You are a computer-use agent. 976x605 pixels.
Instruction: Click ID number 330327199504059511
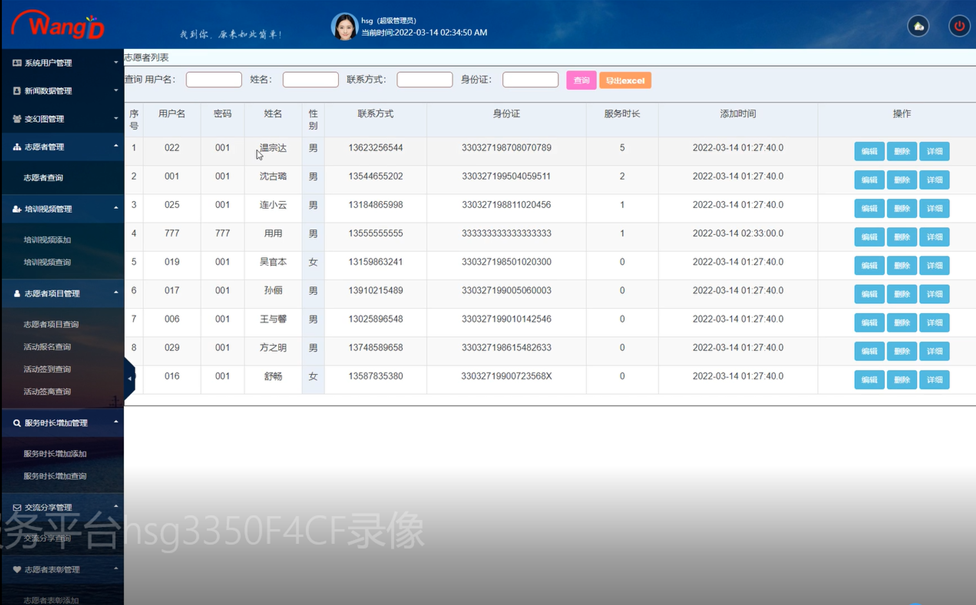click(506, 177)
